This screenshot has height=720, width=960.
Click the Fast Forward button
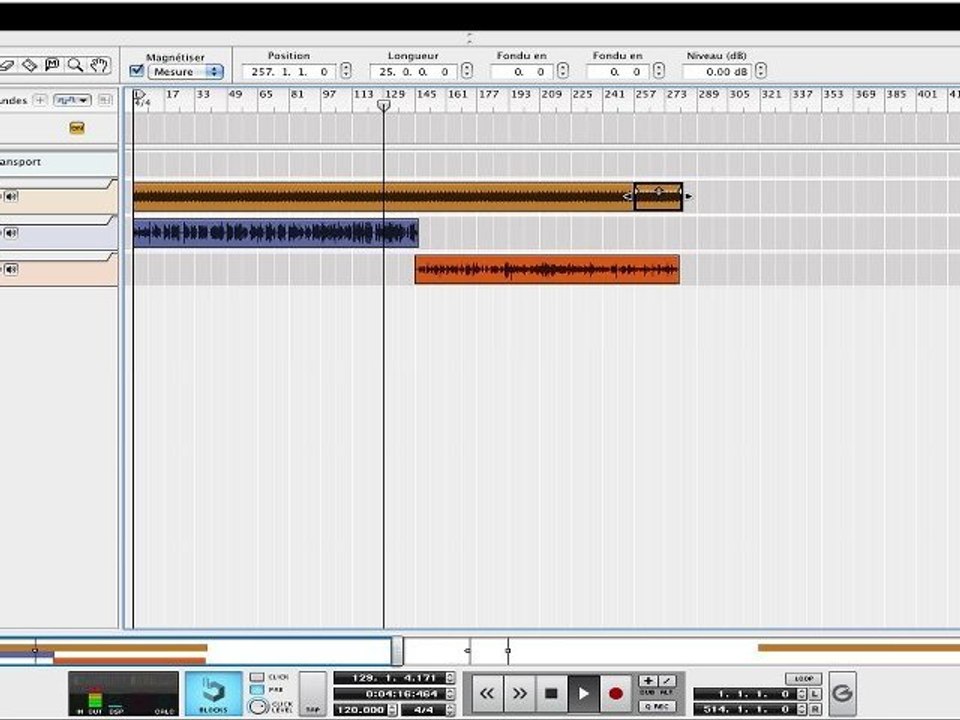(x=520, y=694)
